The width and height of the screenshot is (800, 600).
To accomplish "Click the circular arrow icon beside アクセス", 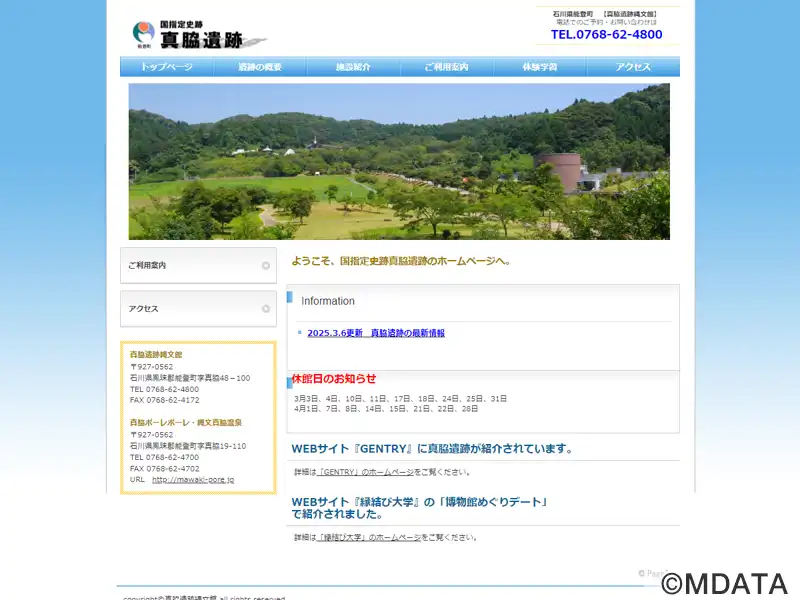I will click(266, 309).
